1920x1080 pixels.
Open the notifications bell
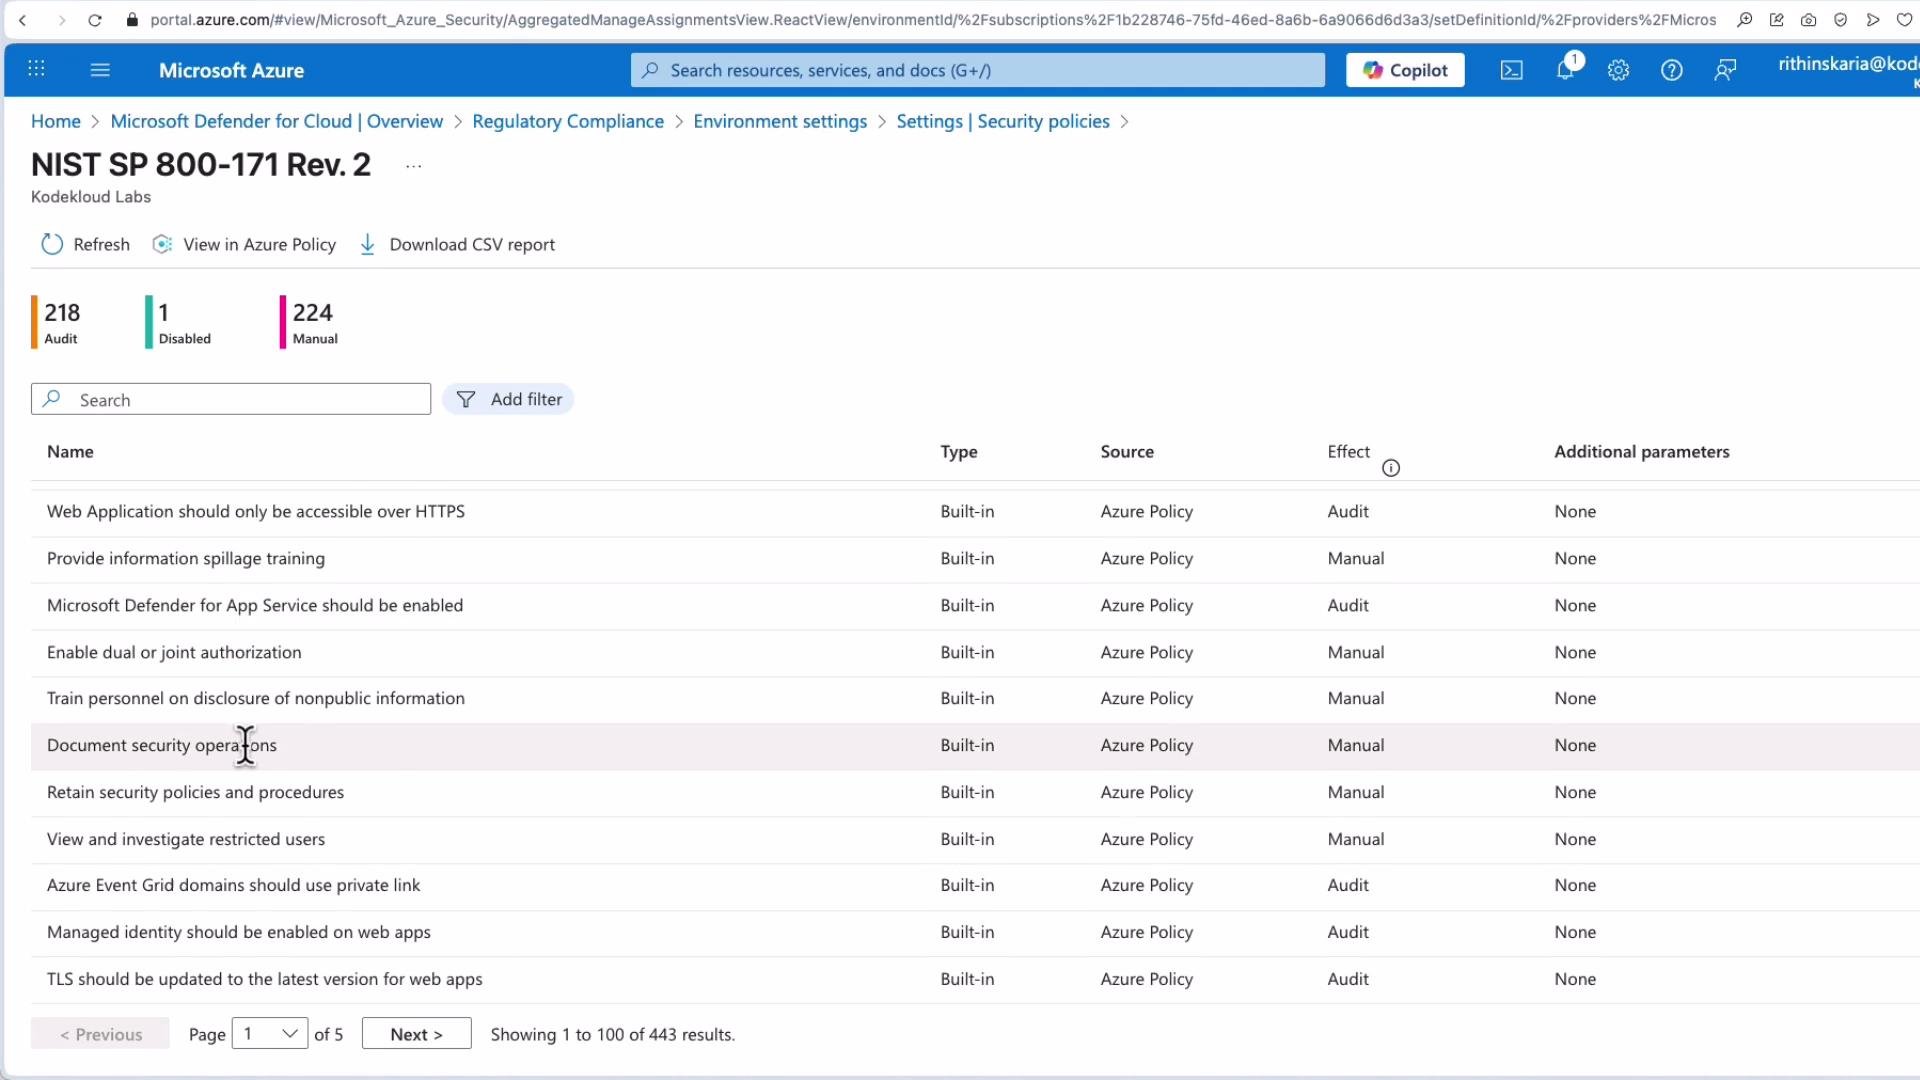(1565, 70)
